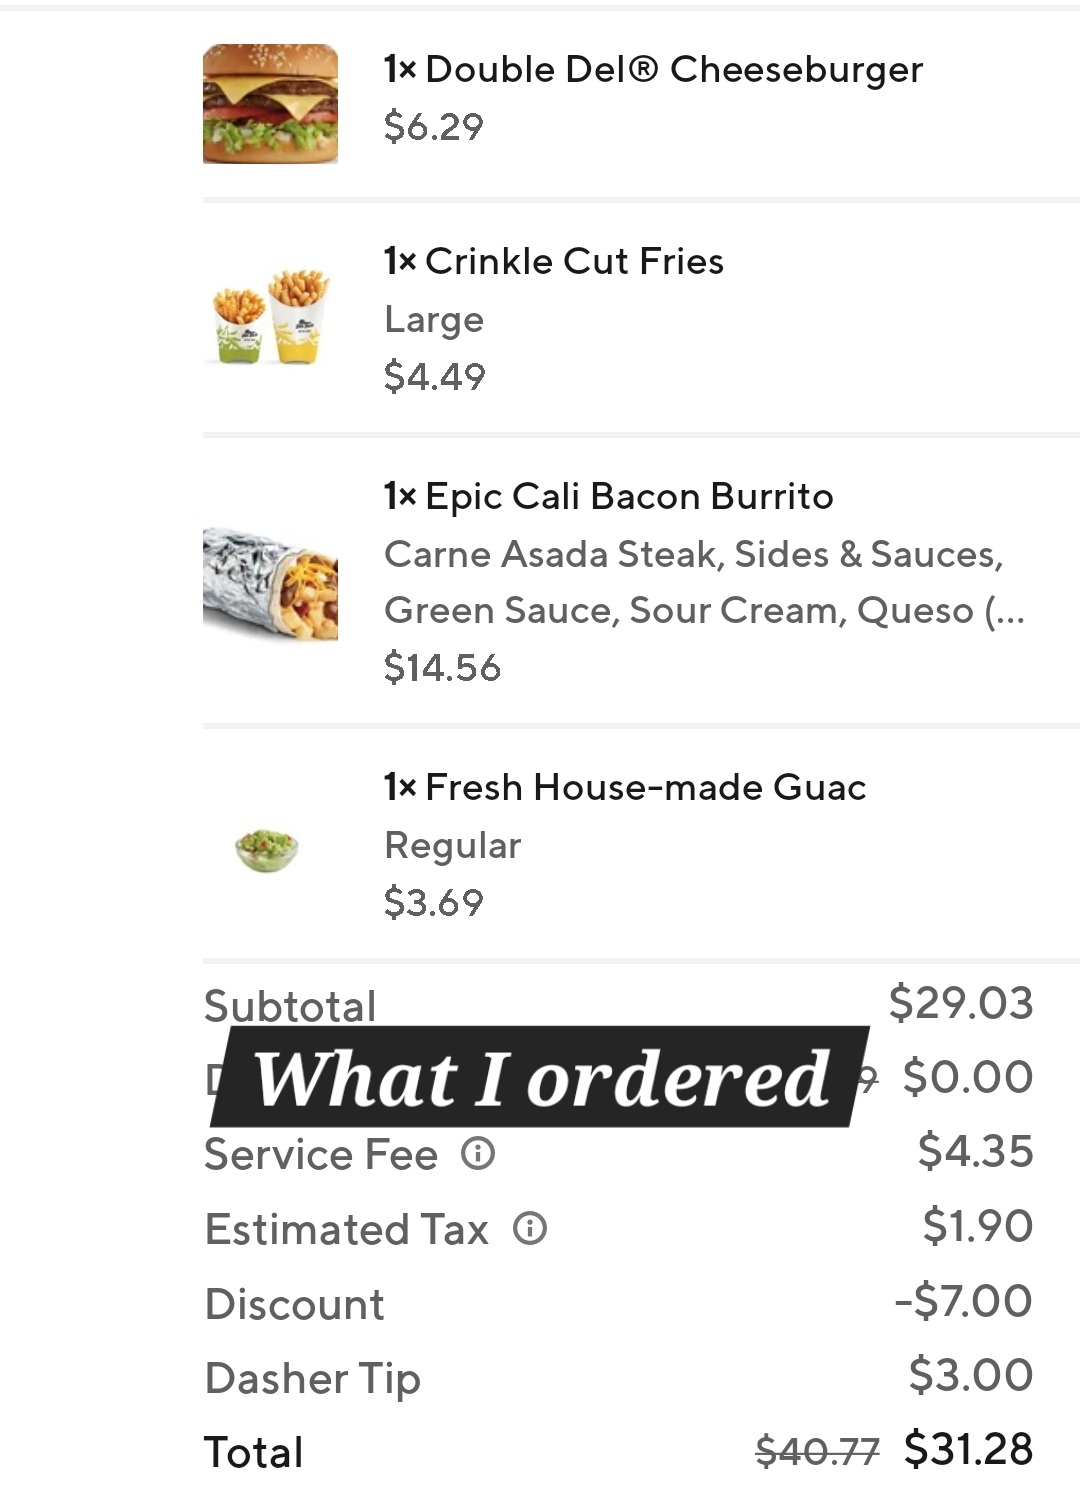Select the Dasher Tip amount $3.00
The height and width of the screenshot is (1494, 1080).
[x=970, y=1375]
